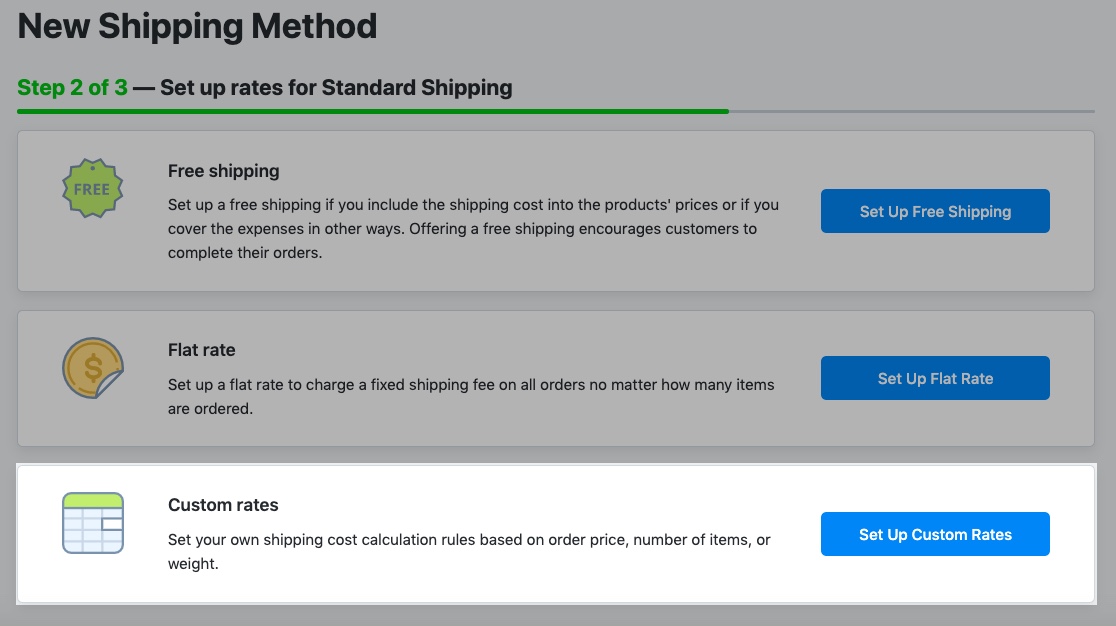Click the green FREE badge icon

[x=92, y=188]
